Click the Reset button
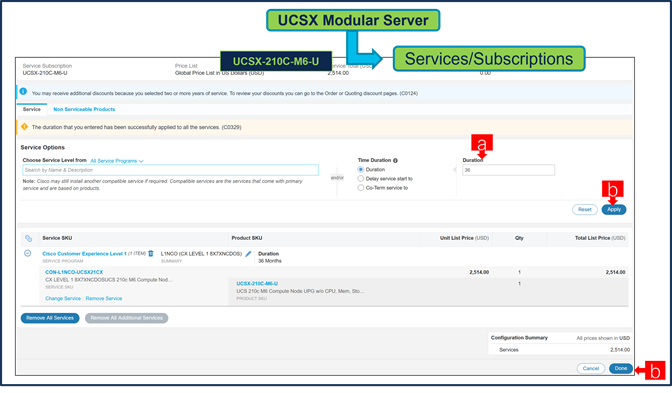This screenshot has width=672, height=393. coord(585,210)
